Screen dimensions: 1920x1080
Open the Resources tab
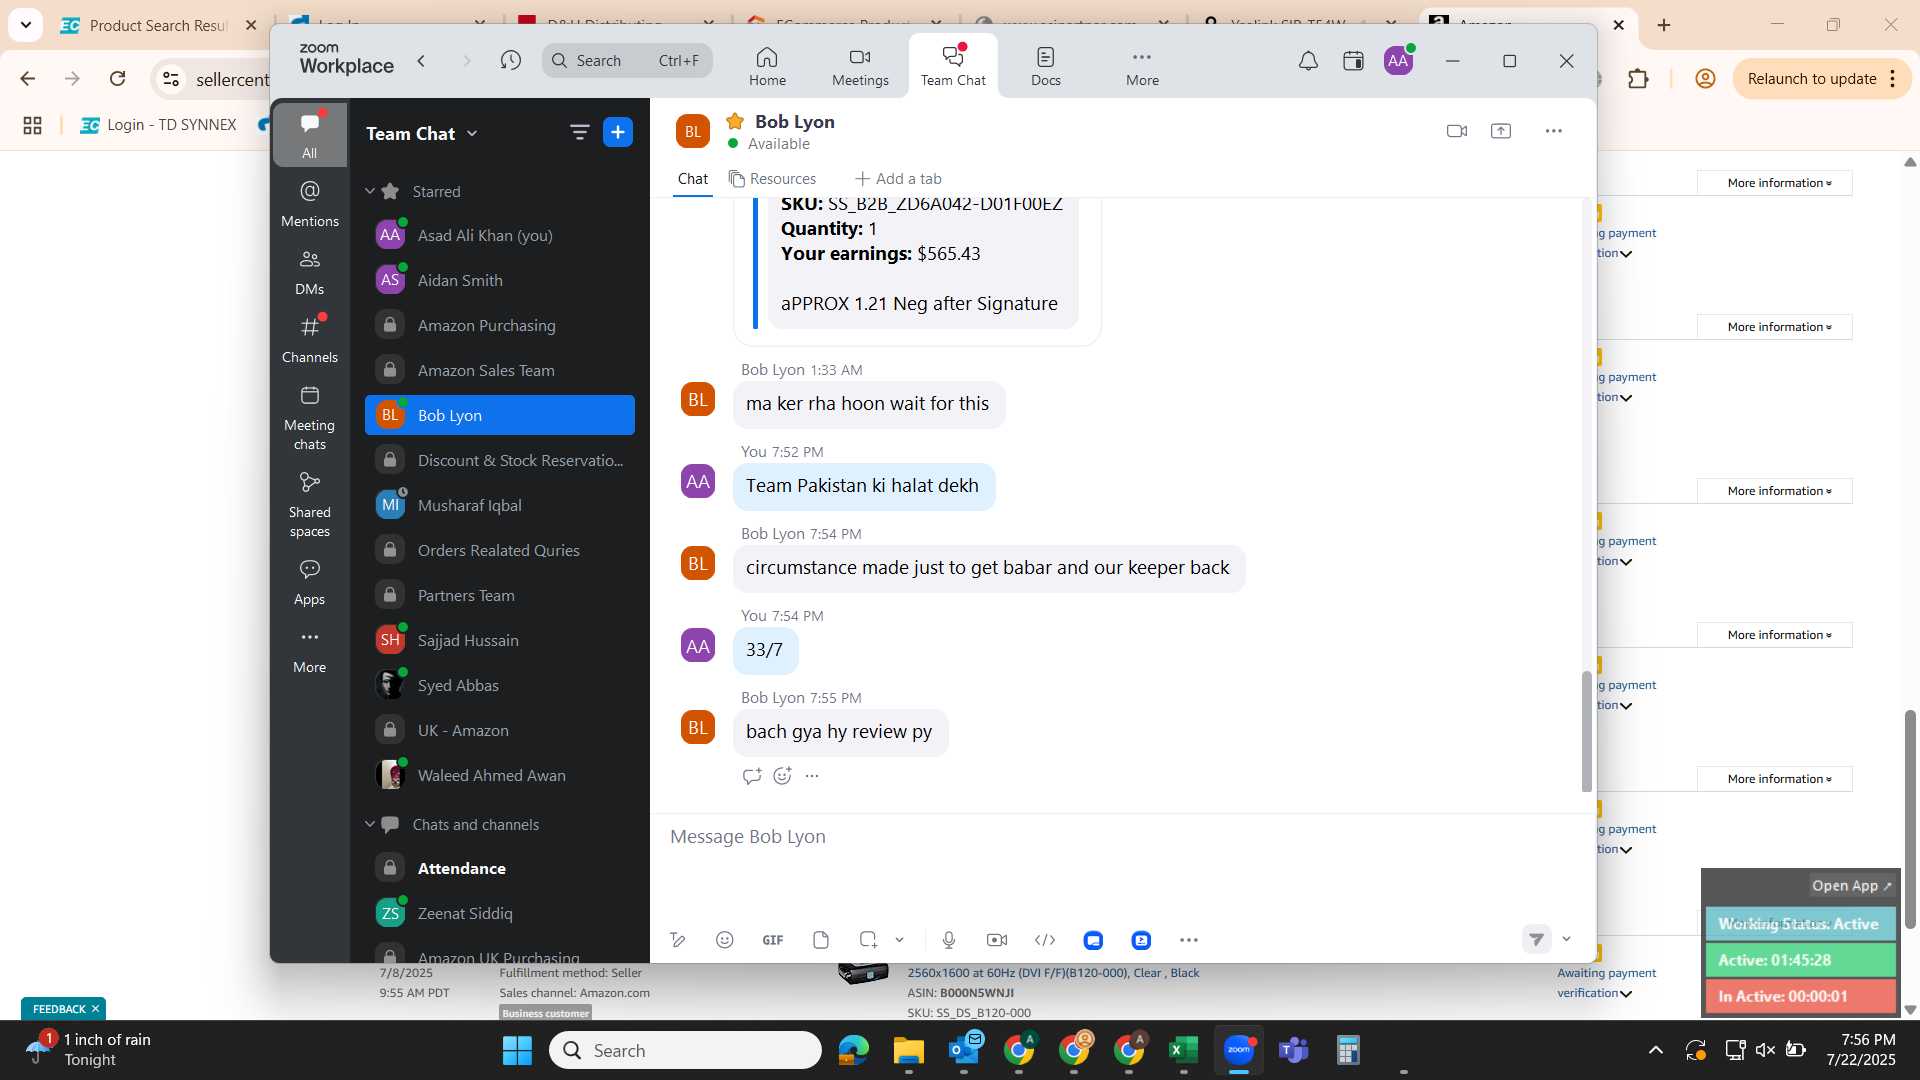773,179
